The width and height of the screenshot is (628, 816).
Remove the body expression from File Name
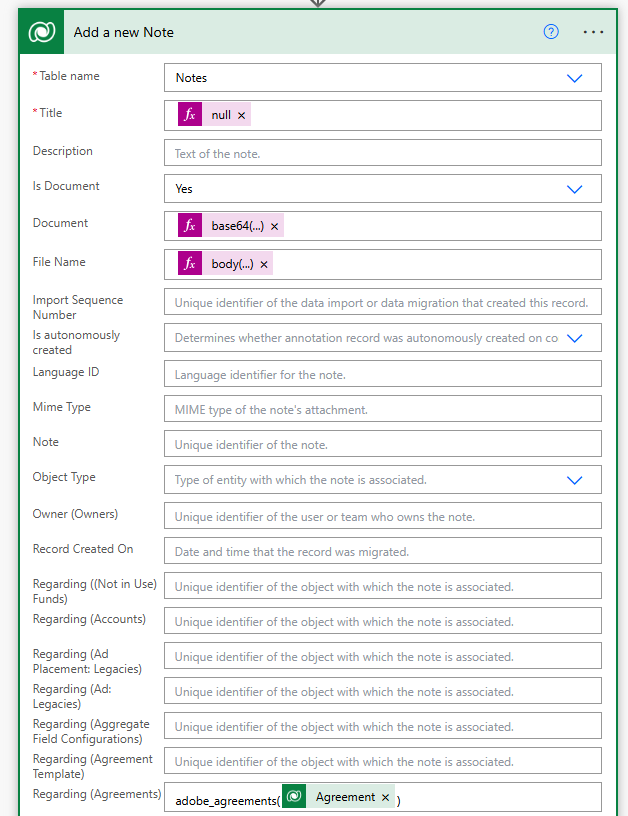click(264, 265)
